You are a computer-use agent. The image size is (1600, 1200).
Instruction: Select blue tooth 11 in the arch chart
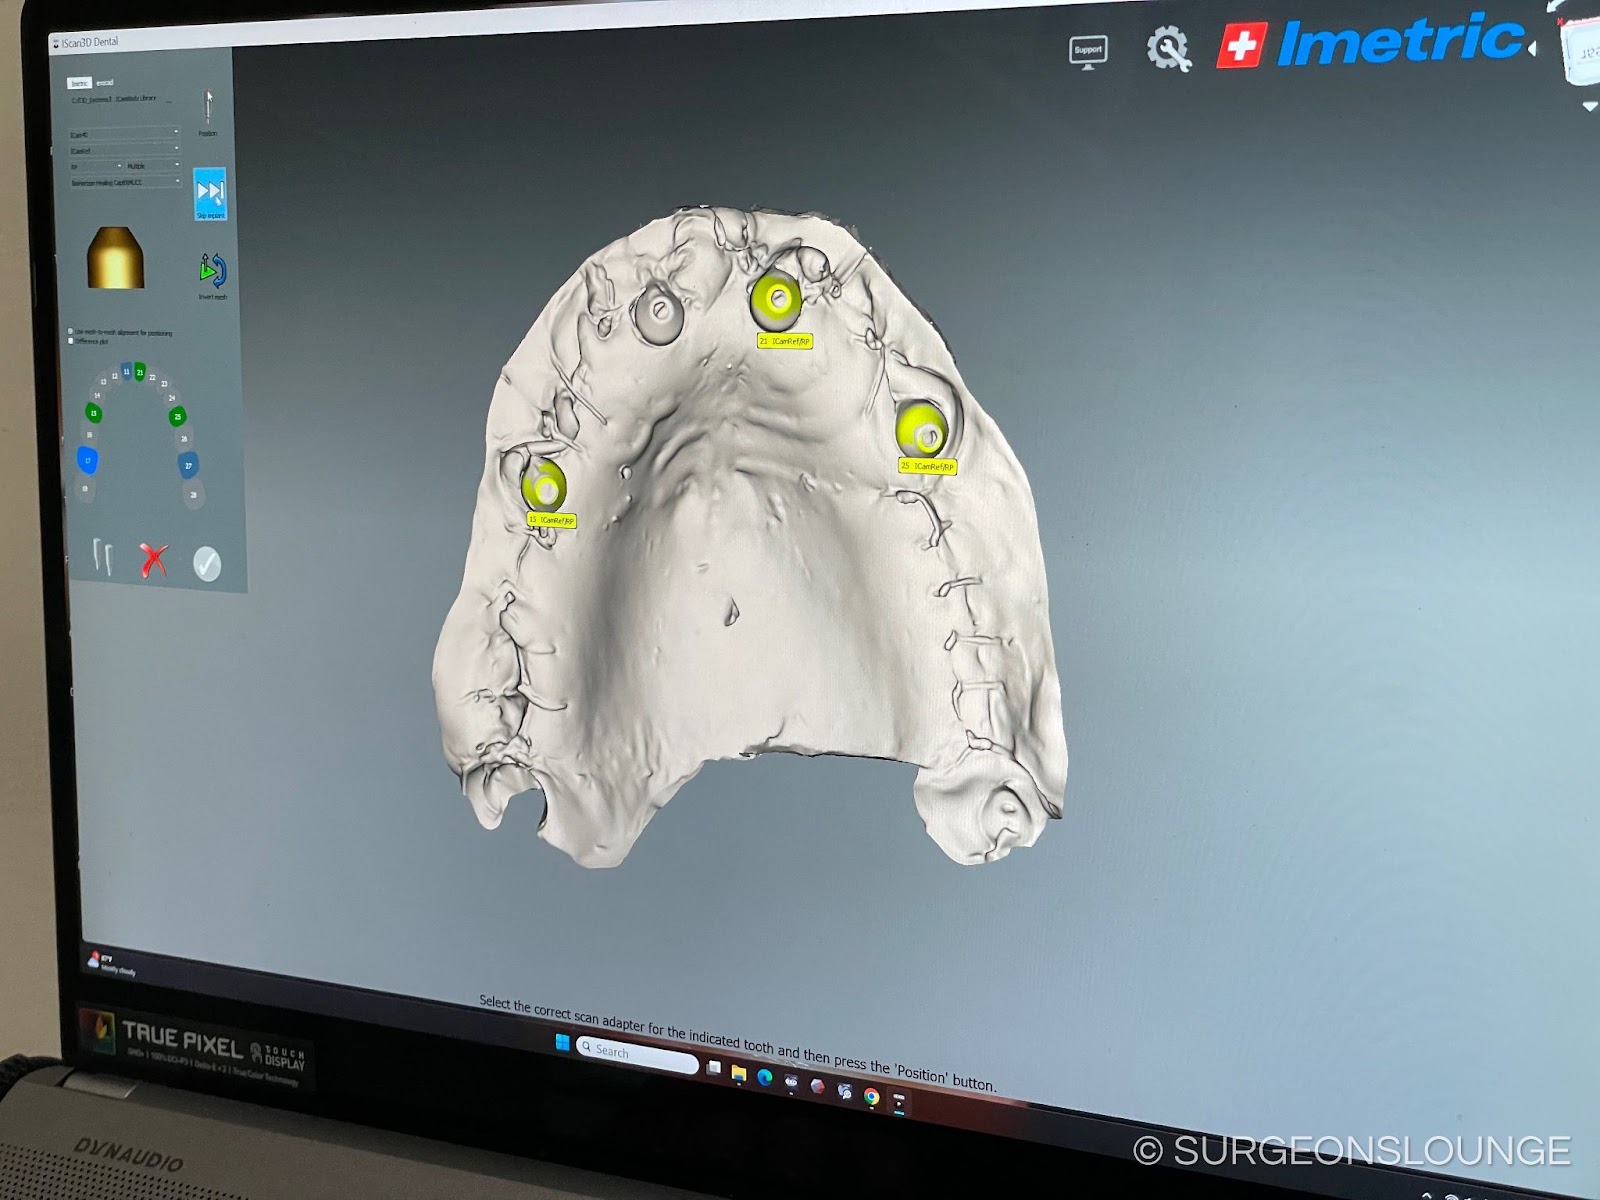pos(126,371)
